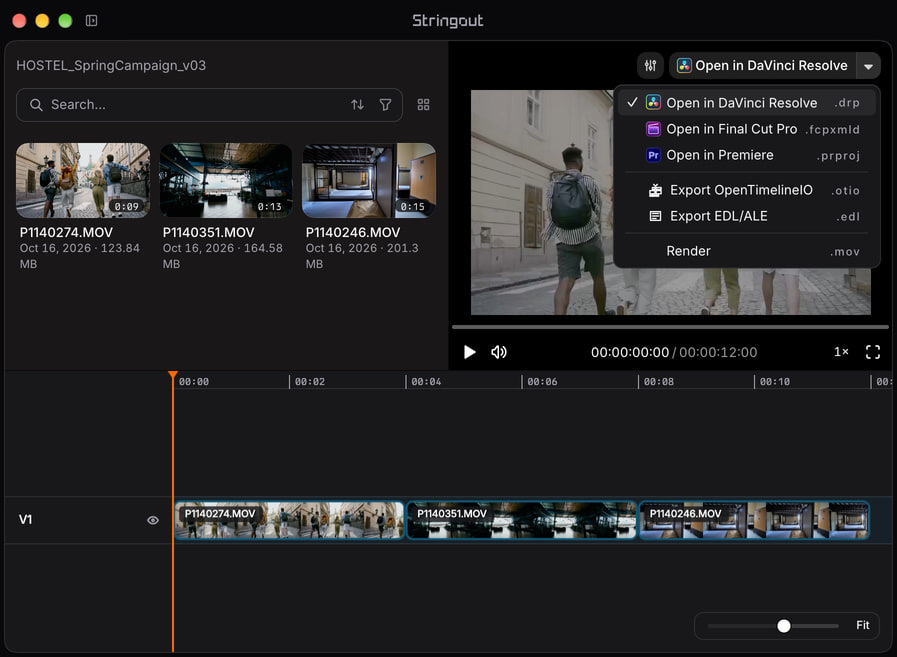Maximize the Stringout window

(65, 21)
